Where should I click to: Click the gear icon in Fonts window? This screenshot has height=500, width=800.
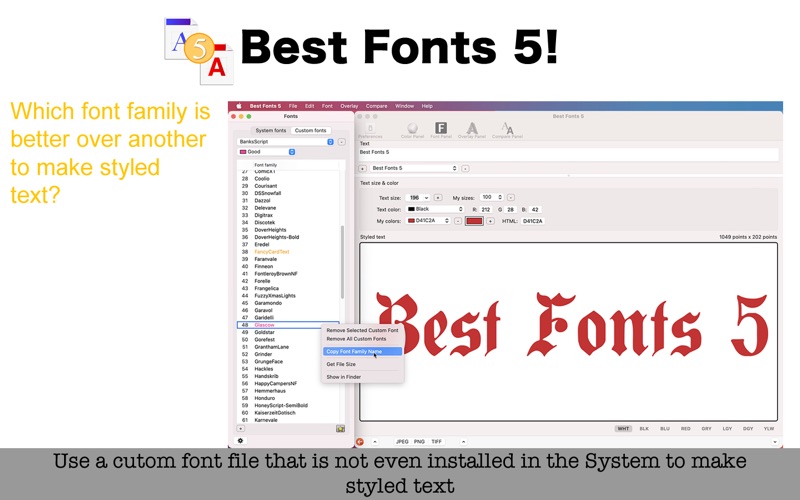tap(240, 440)
